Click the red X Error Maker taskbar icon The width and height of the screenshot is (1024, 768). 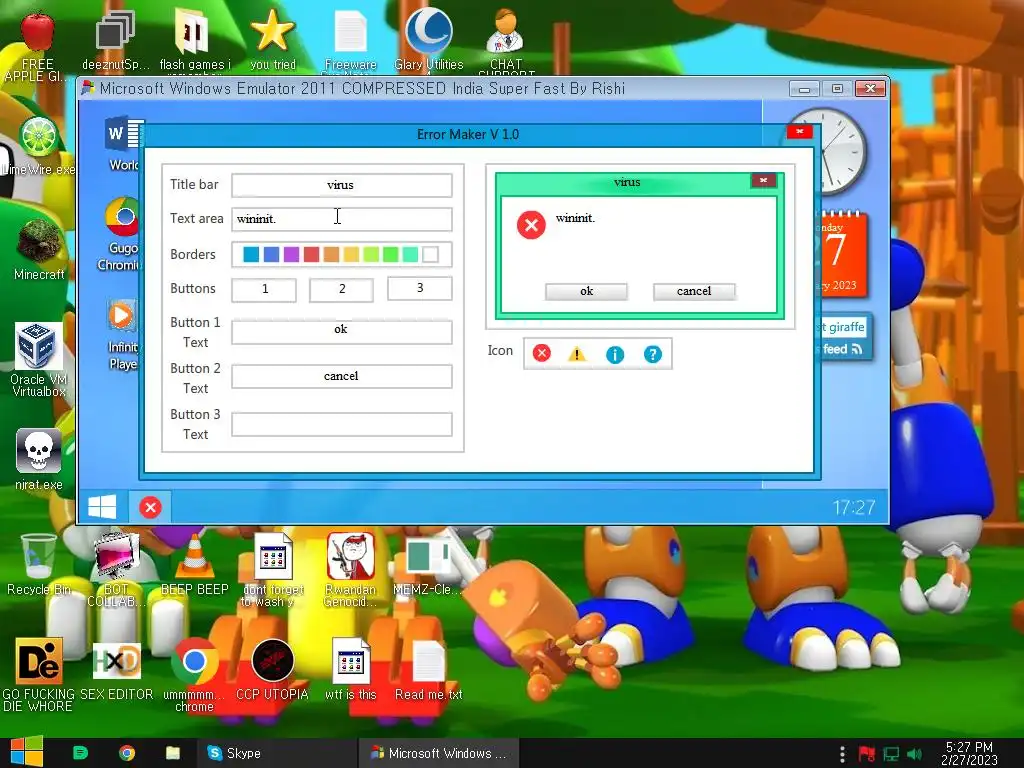[150, 507]
